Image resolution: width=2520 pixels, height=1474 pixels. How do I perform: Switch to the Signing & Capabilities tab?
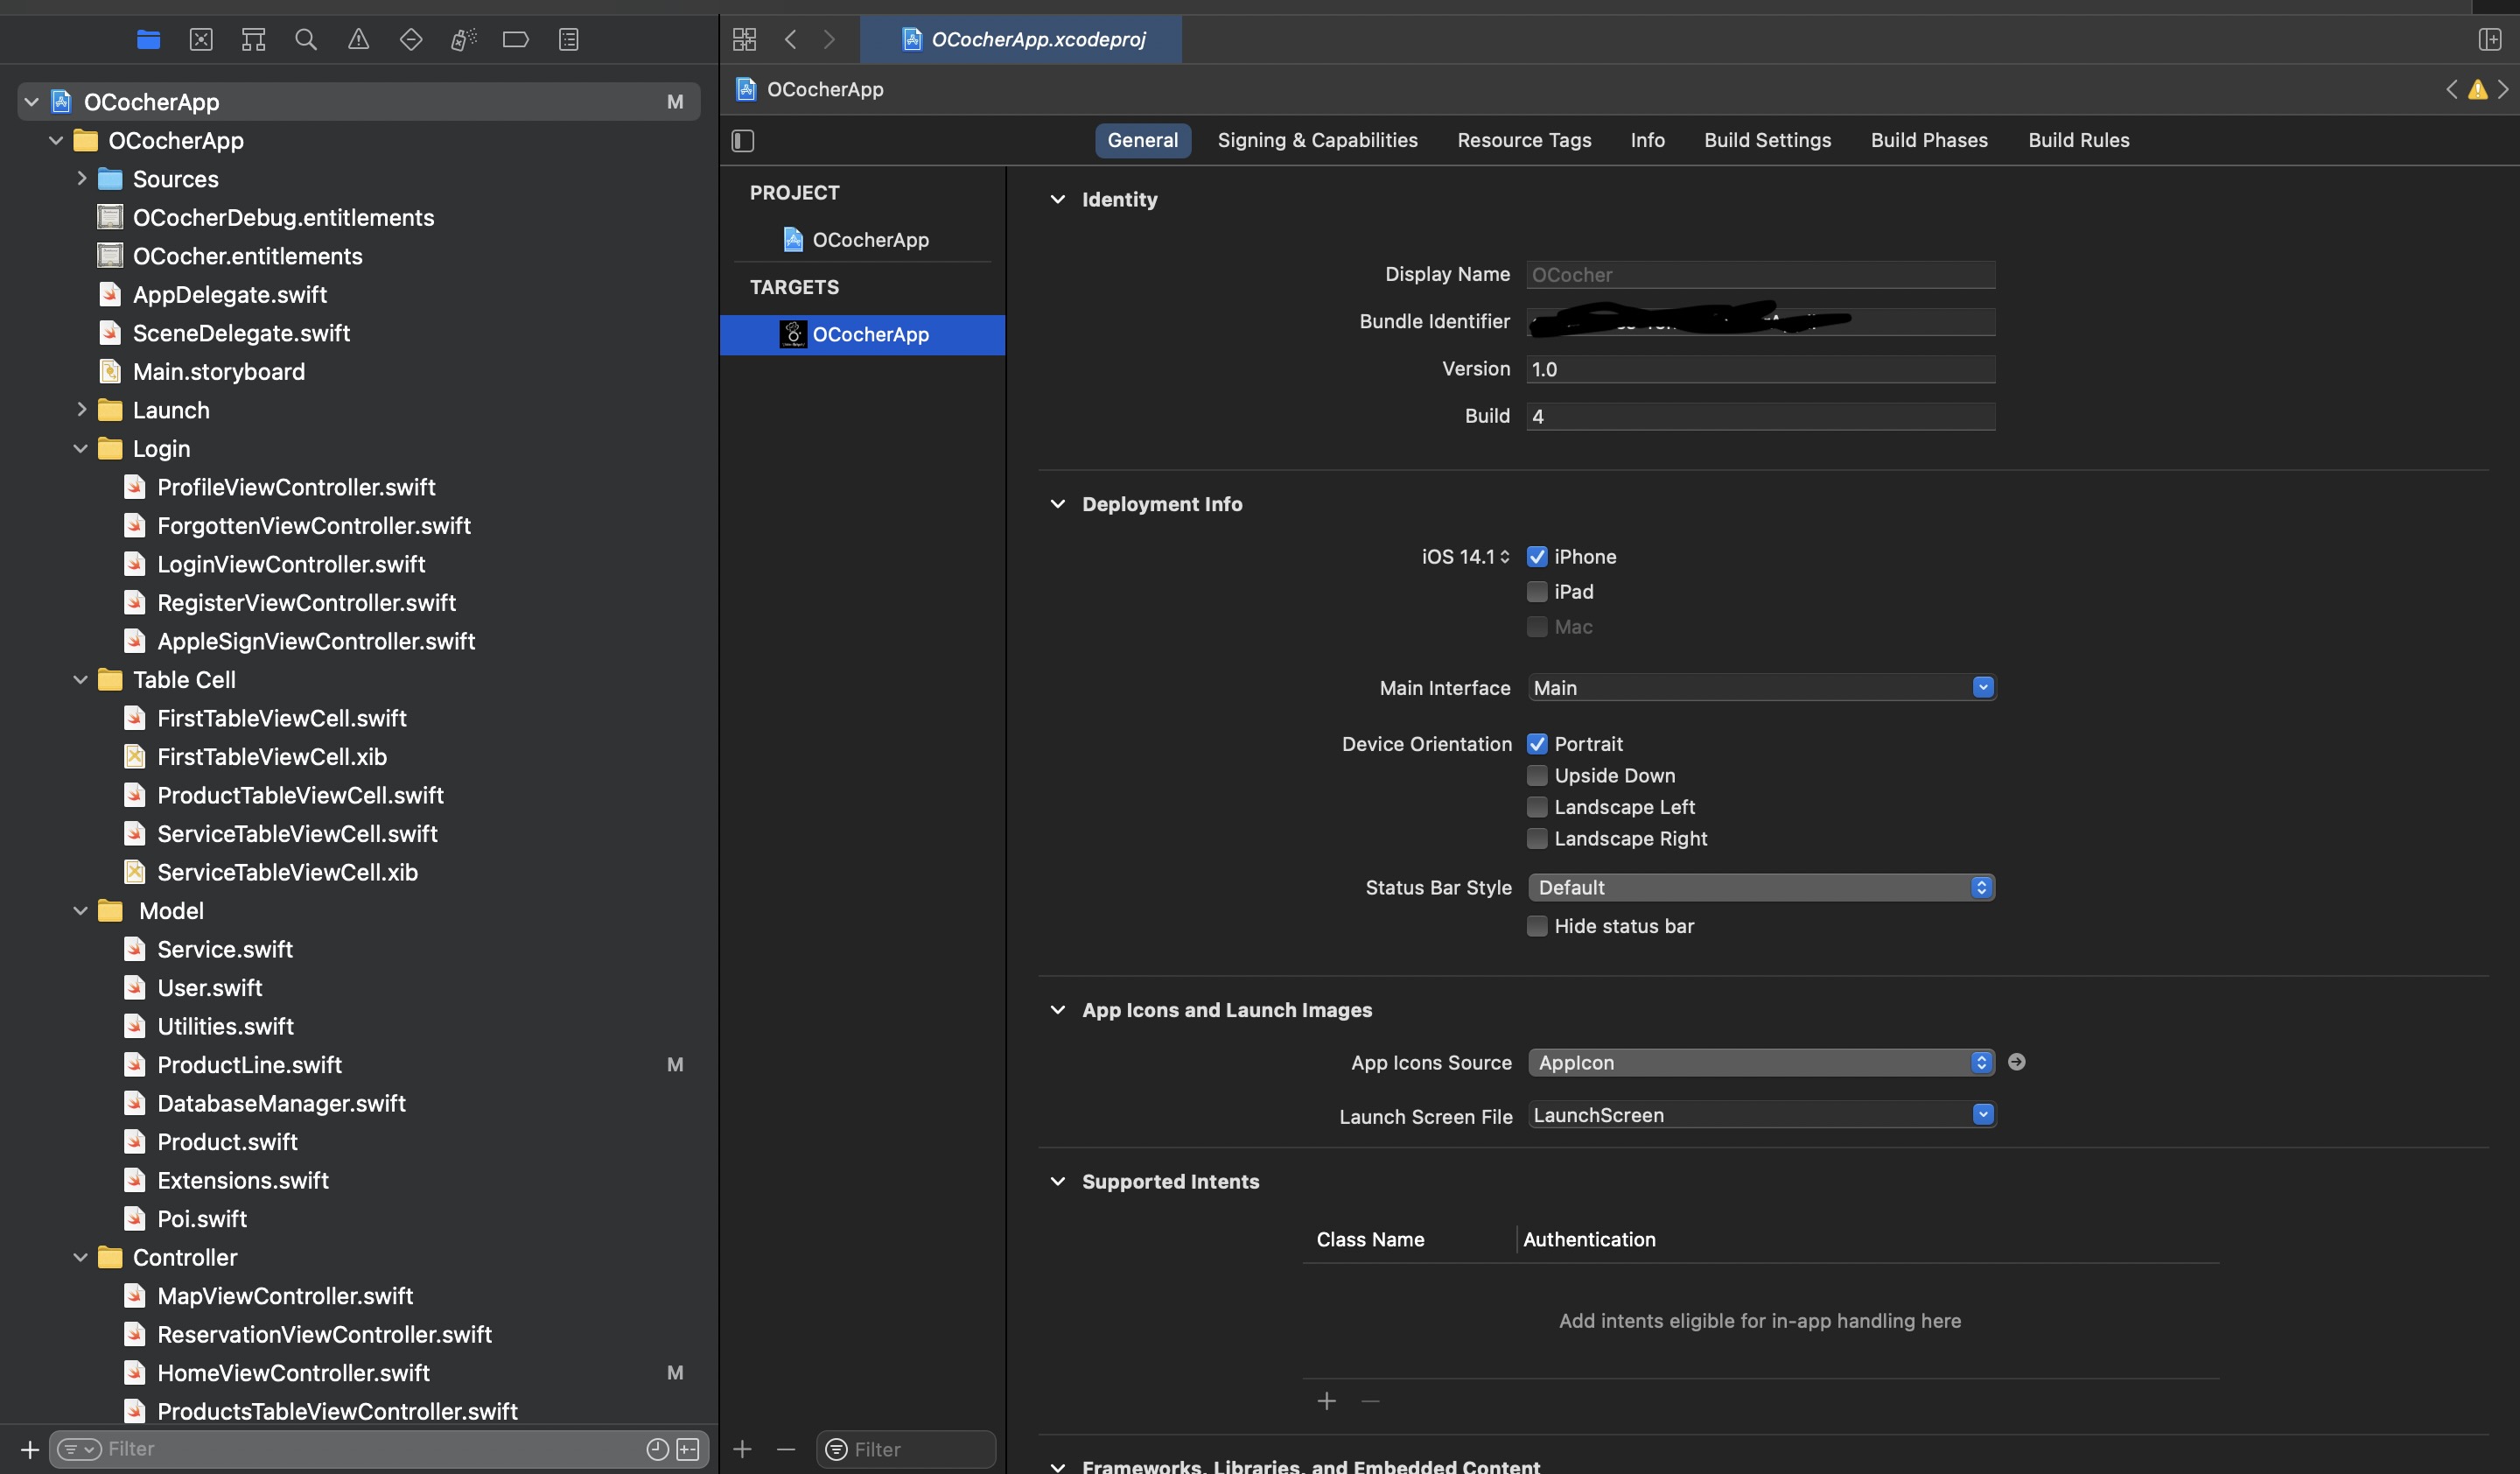[x=1317, y=140]
